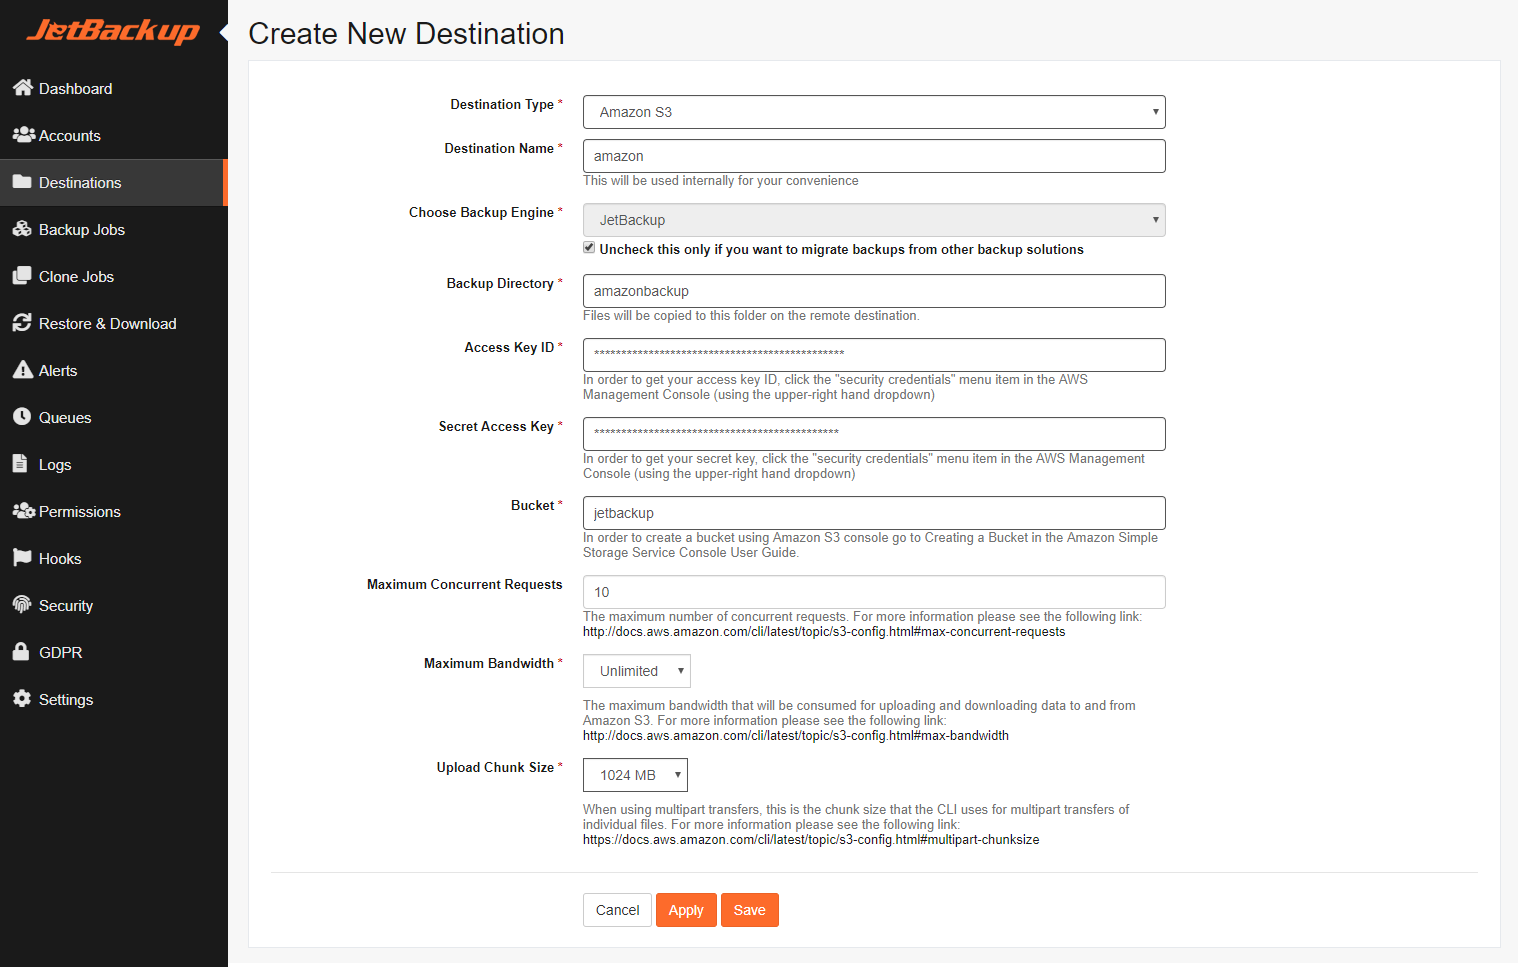This screenshot has width=1518, height=967.
Task: Go to Accounts in sidebar
Action: (x=114, y=135)
